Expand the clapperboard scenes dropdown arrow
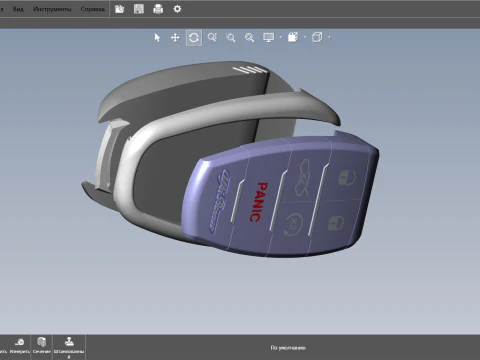480x360 pixels. (x=305, y=37)
